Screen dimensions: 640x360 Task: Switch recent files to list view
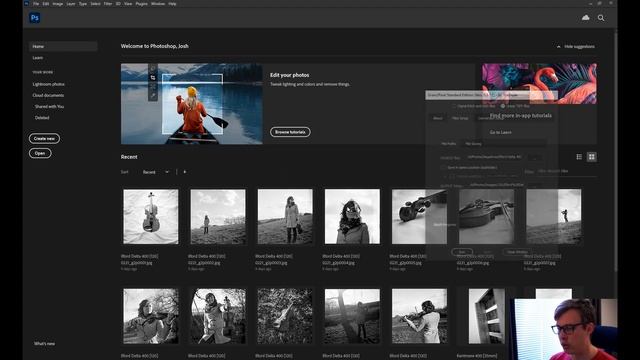[x=579, y=157]
